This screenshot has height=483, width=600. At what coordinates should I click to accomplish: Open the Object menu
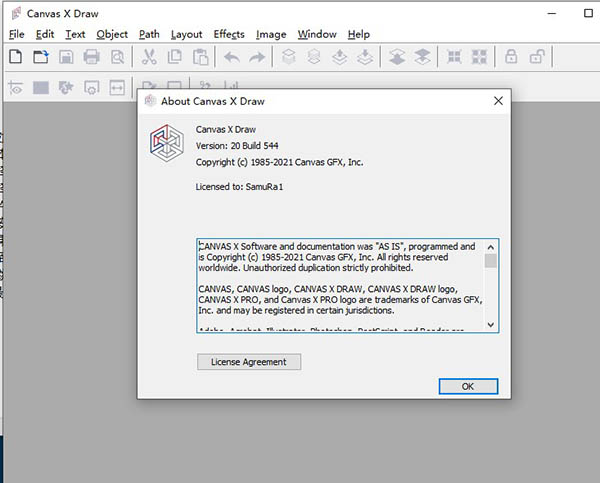coord(112,34)
